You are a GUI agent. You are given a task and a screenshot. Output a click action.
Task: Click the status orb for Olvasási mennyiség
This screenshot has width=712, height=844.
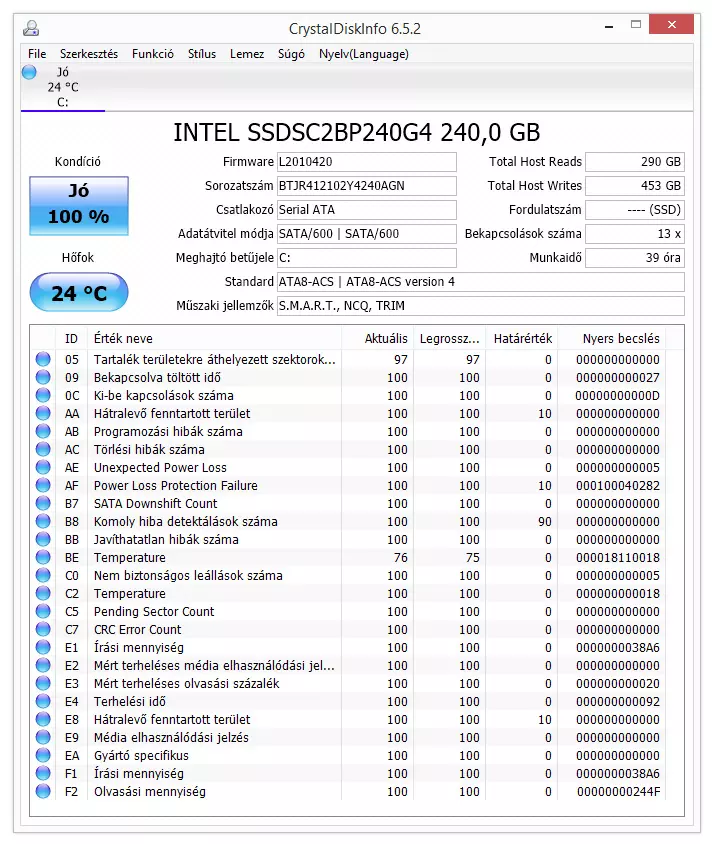(x=43, y=791)
